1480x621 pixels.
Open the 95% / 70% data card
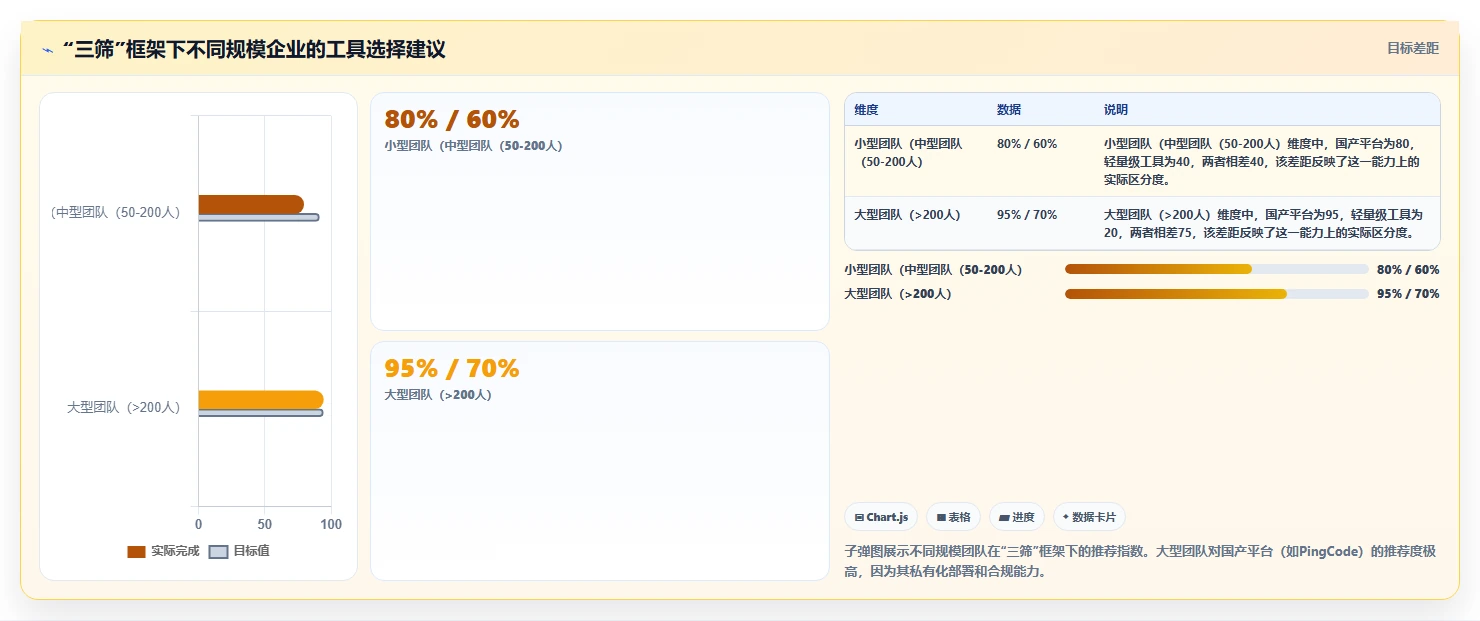pos(600,461)
